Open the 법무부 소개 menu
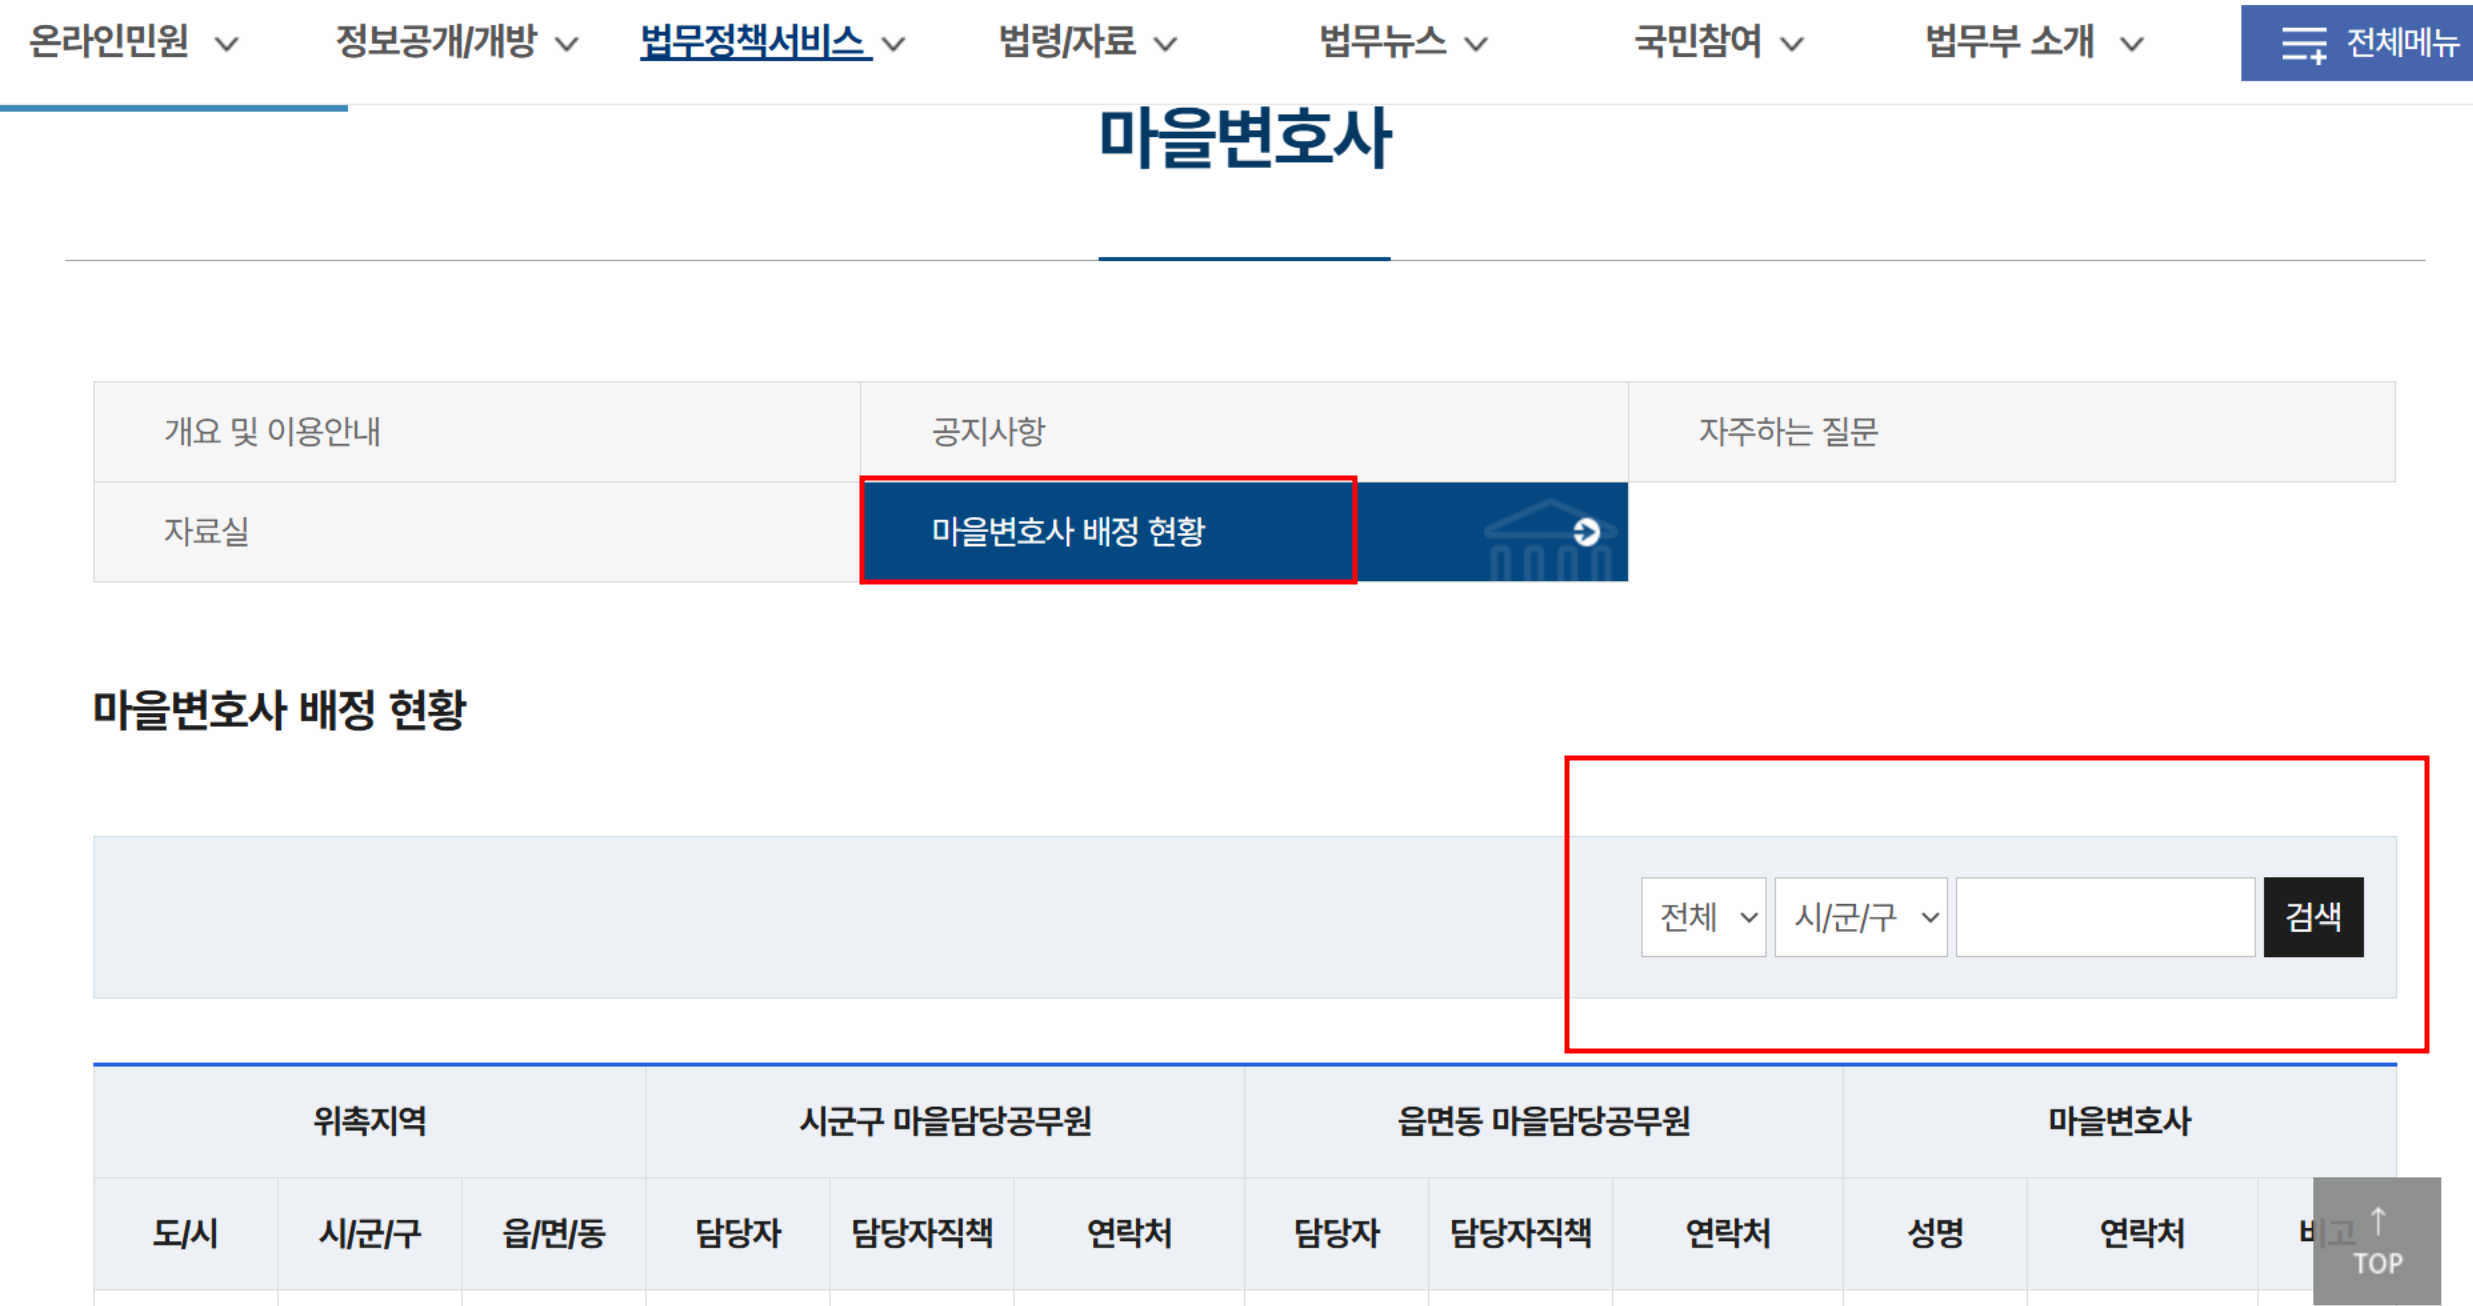 [2010, 42]
